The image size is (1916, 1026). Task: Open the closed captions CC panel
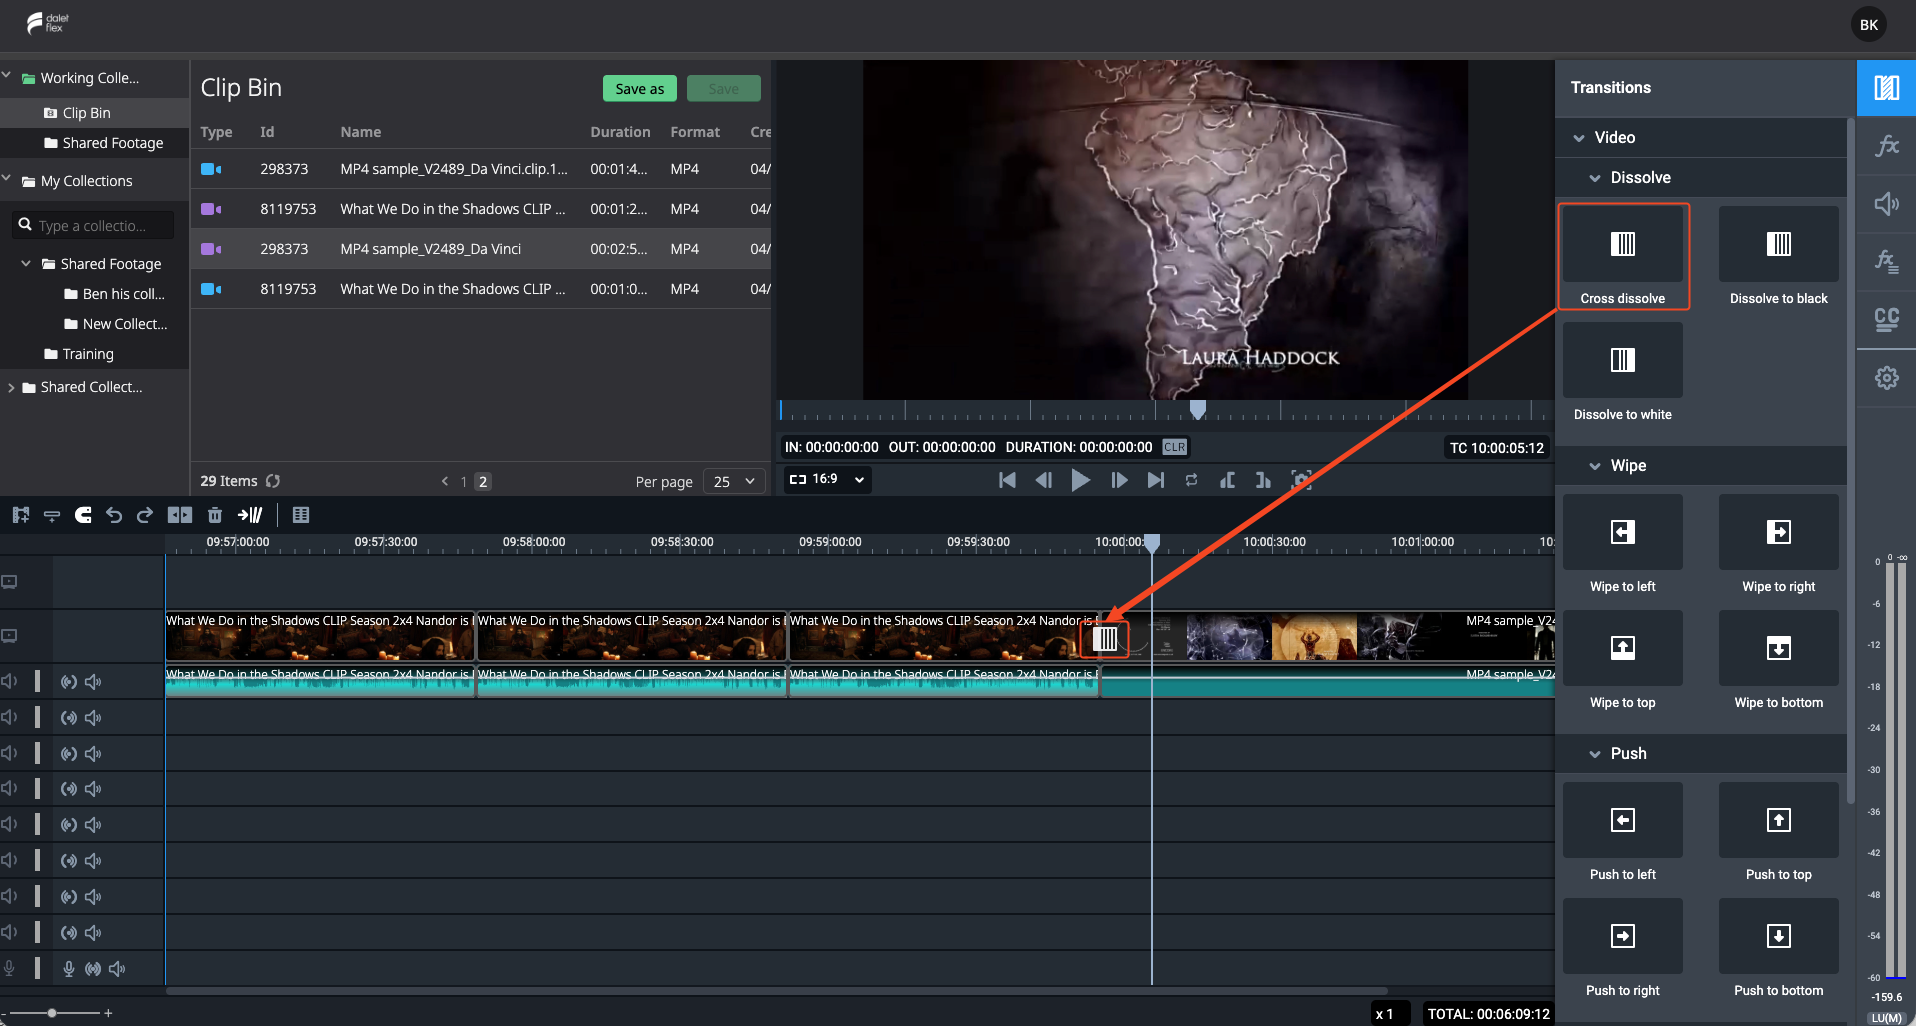tap(1886, 319)
